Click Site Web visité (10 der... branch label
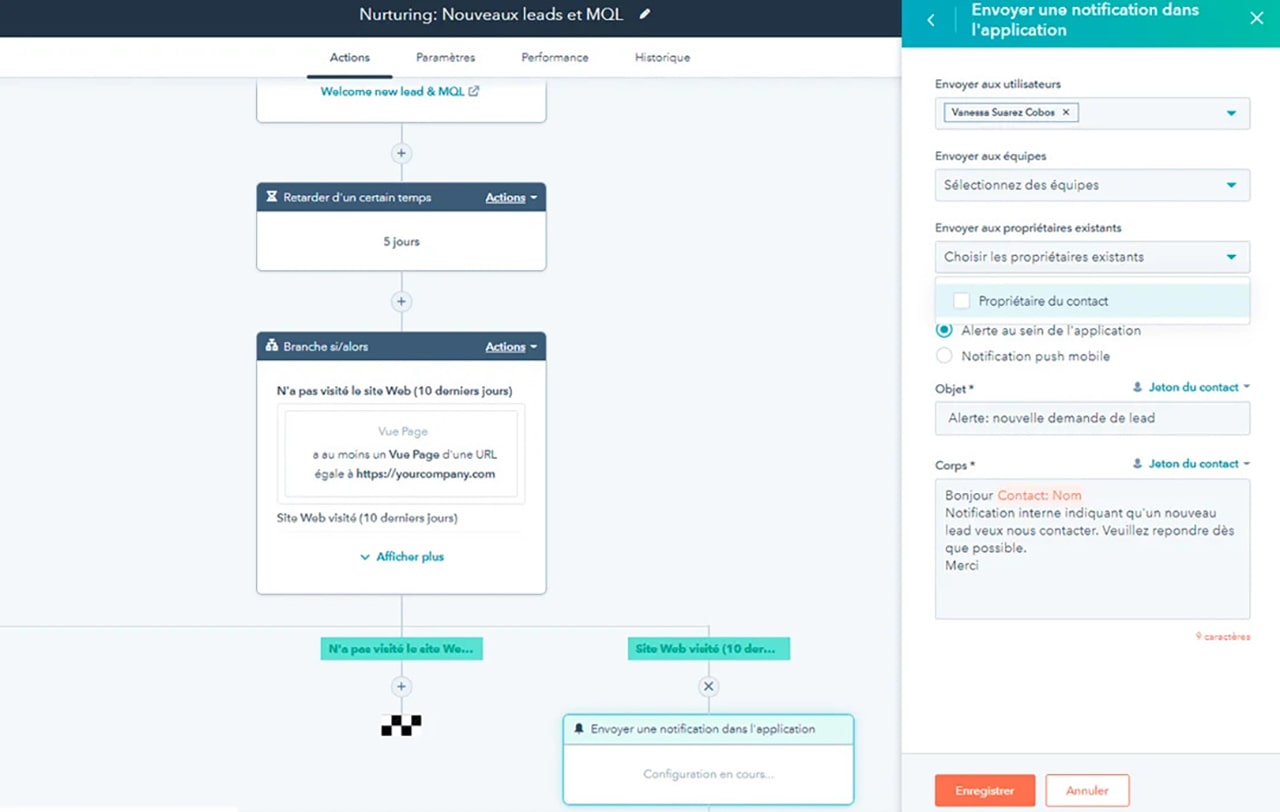 [x=708, y=649]
